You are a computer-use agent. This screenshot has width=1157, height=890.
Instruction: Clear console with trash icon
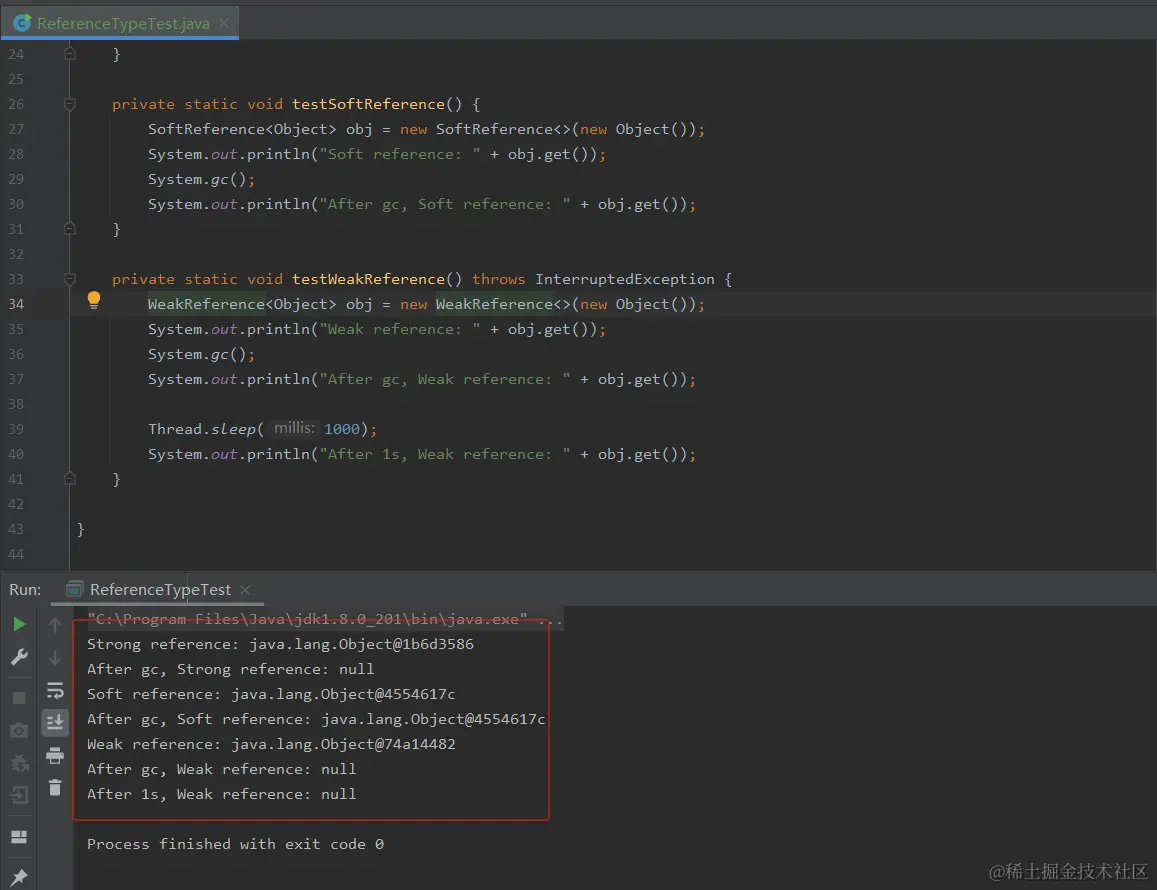click(x=55, y=787)
